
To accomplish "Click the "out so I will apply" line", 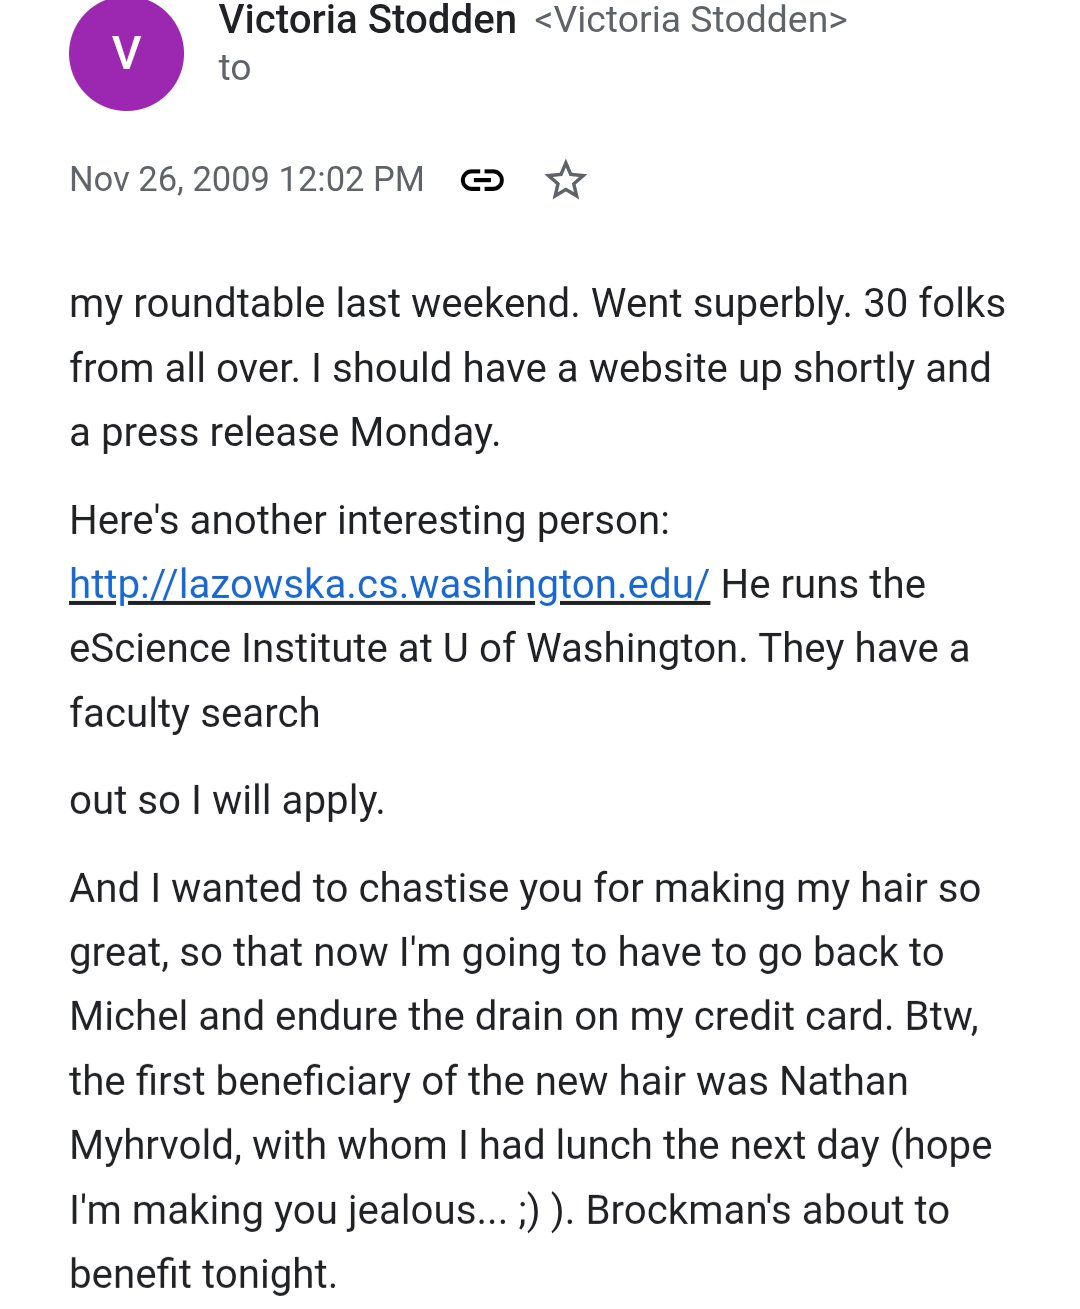I will click(227, 800).
